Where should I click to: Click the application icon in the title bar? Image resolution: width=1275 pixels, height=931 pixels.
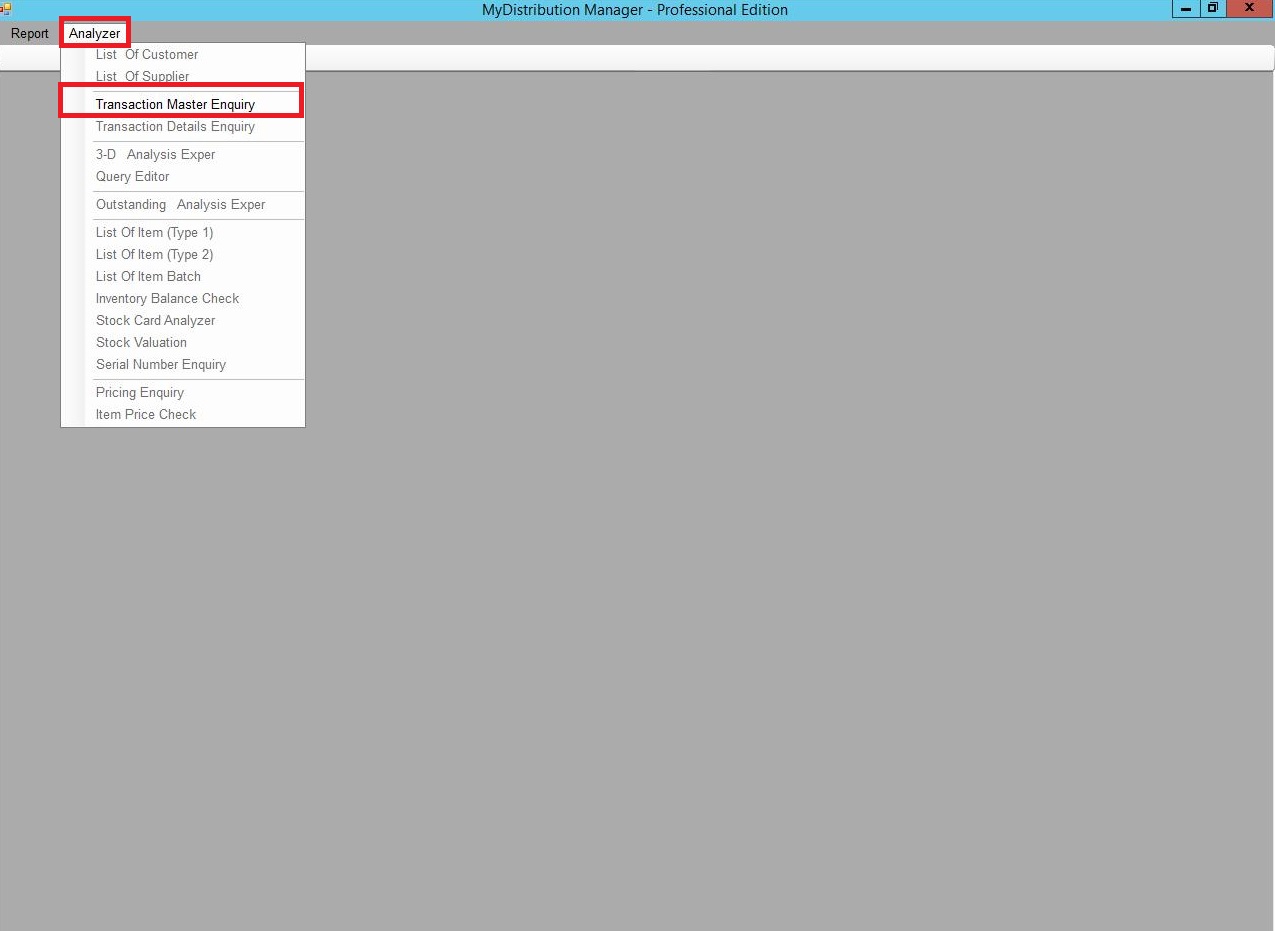click(x=6, y=9)
